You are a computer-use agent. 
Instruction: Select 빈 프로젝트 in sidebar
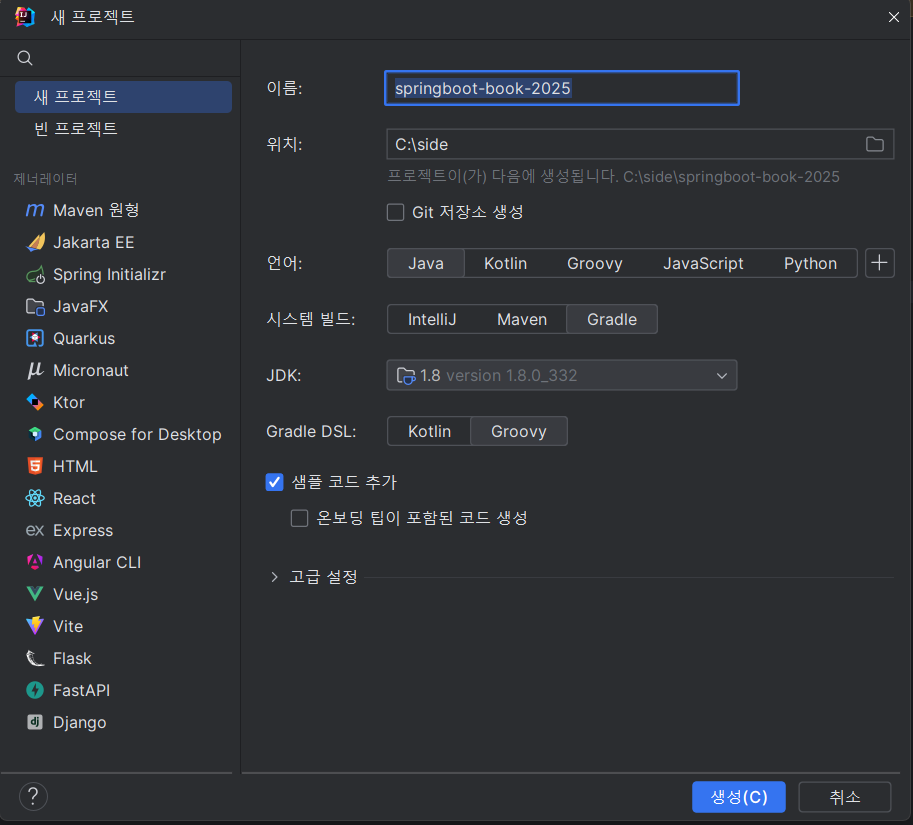[123, 129]
